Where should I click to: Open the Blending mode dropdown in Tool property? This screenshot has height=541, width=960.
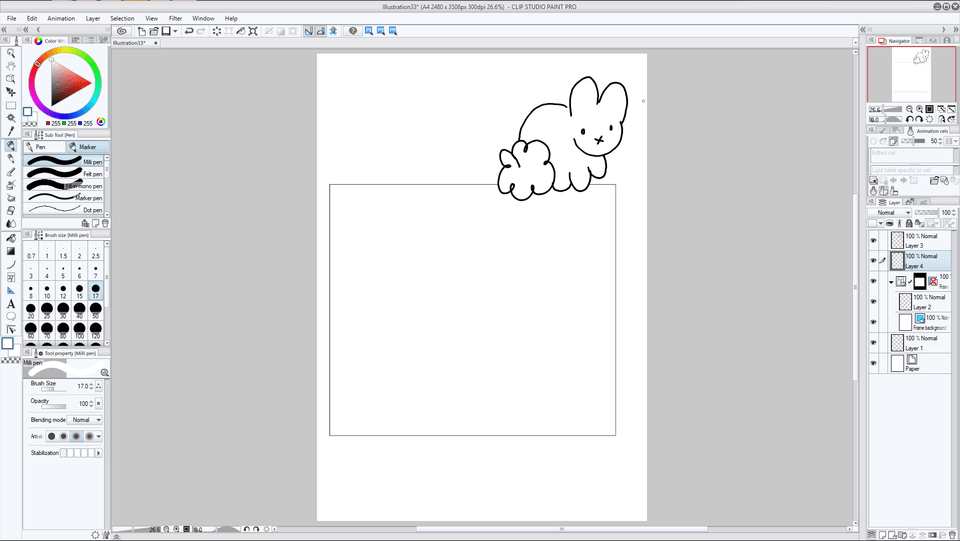coord(85,420)
